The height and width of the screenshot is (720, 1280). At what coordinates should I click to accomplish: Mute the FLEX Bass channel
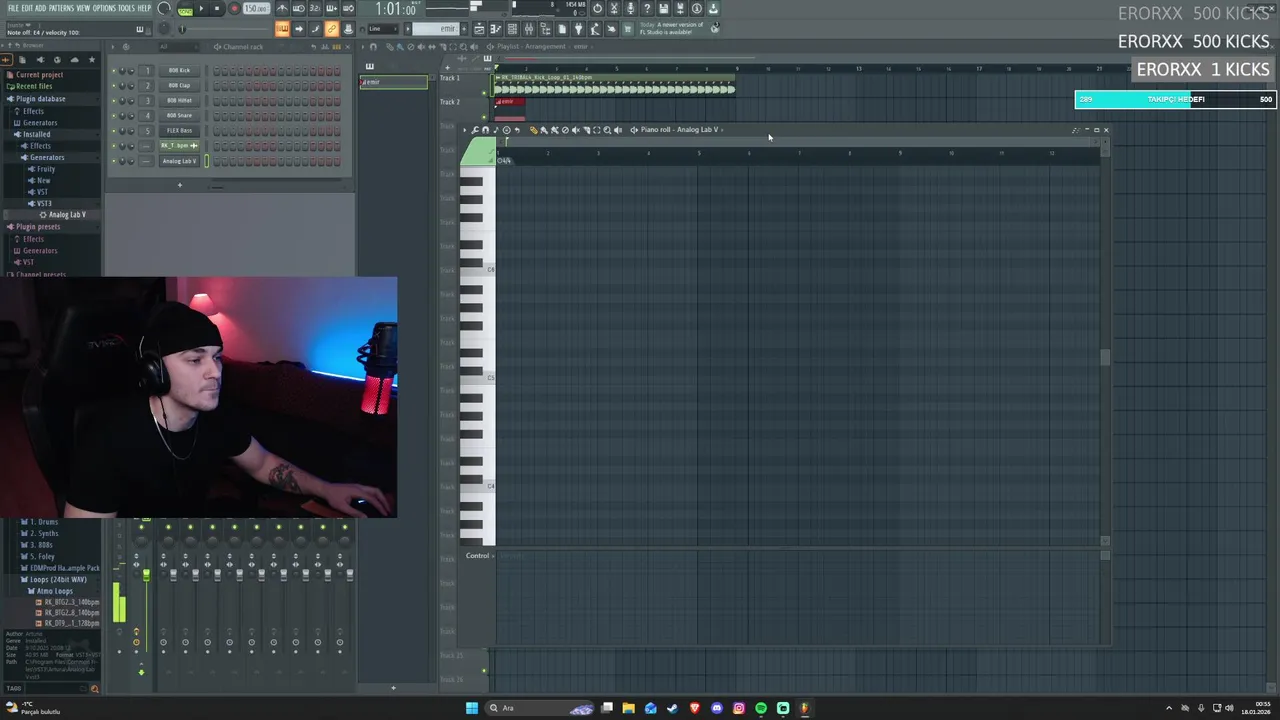point(114,130)
